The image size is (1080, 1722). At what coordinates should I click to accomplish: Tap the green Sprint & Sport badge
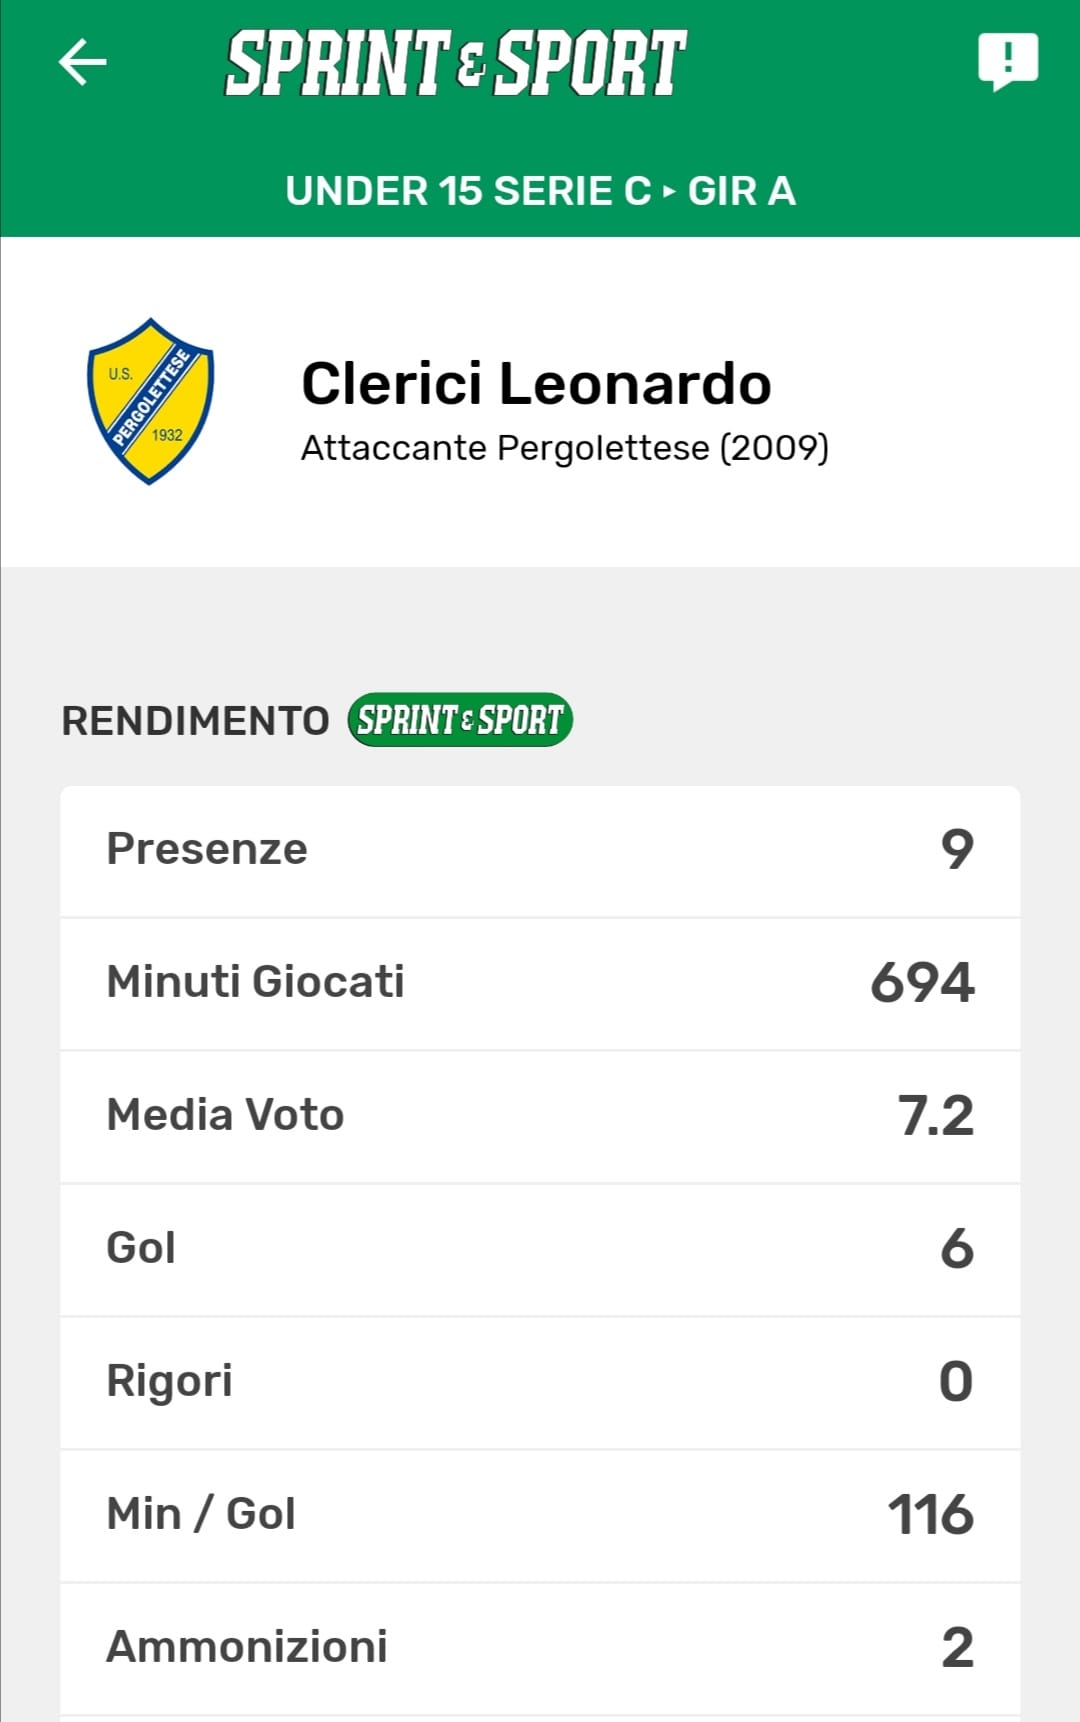point(460,720)
